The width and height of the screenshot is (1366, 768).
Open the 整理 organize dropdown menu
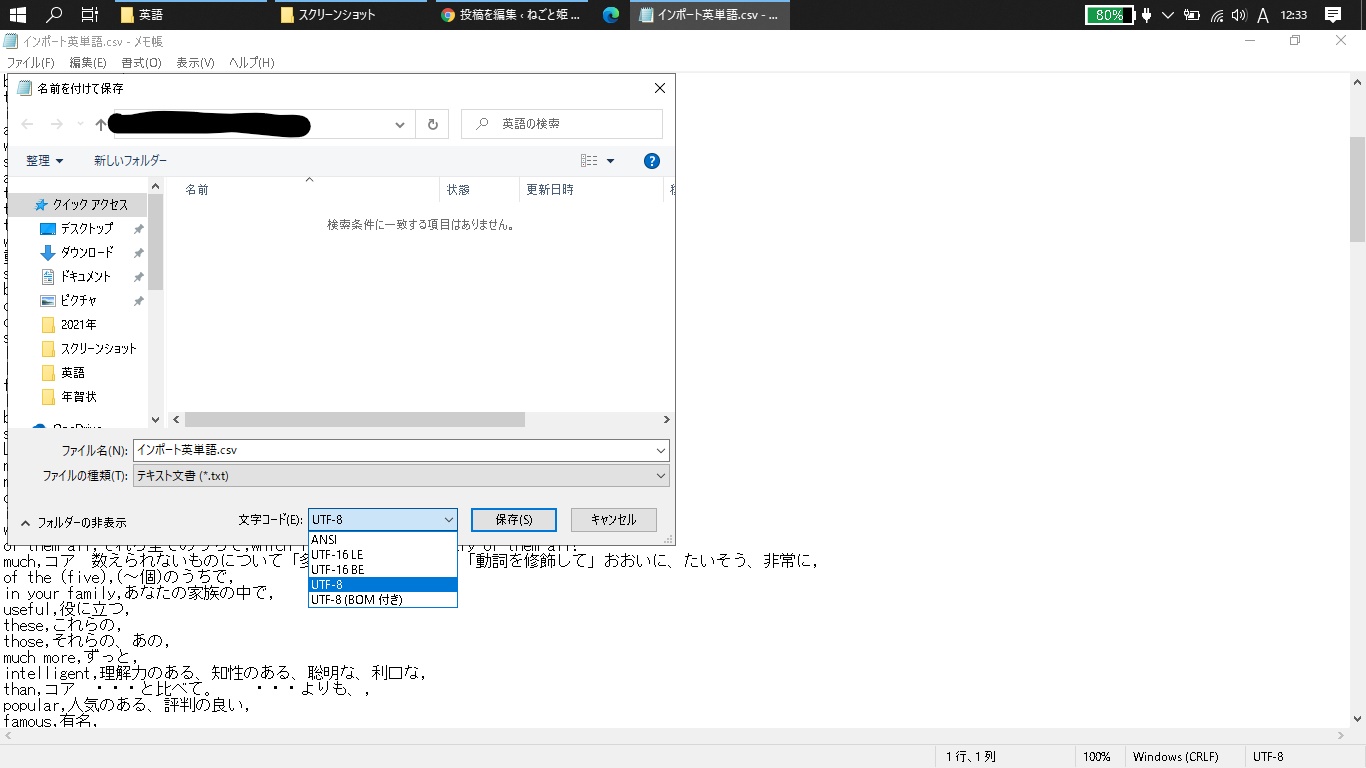(x=44, y=161)
